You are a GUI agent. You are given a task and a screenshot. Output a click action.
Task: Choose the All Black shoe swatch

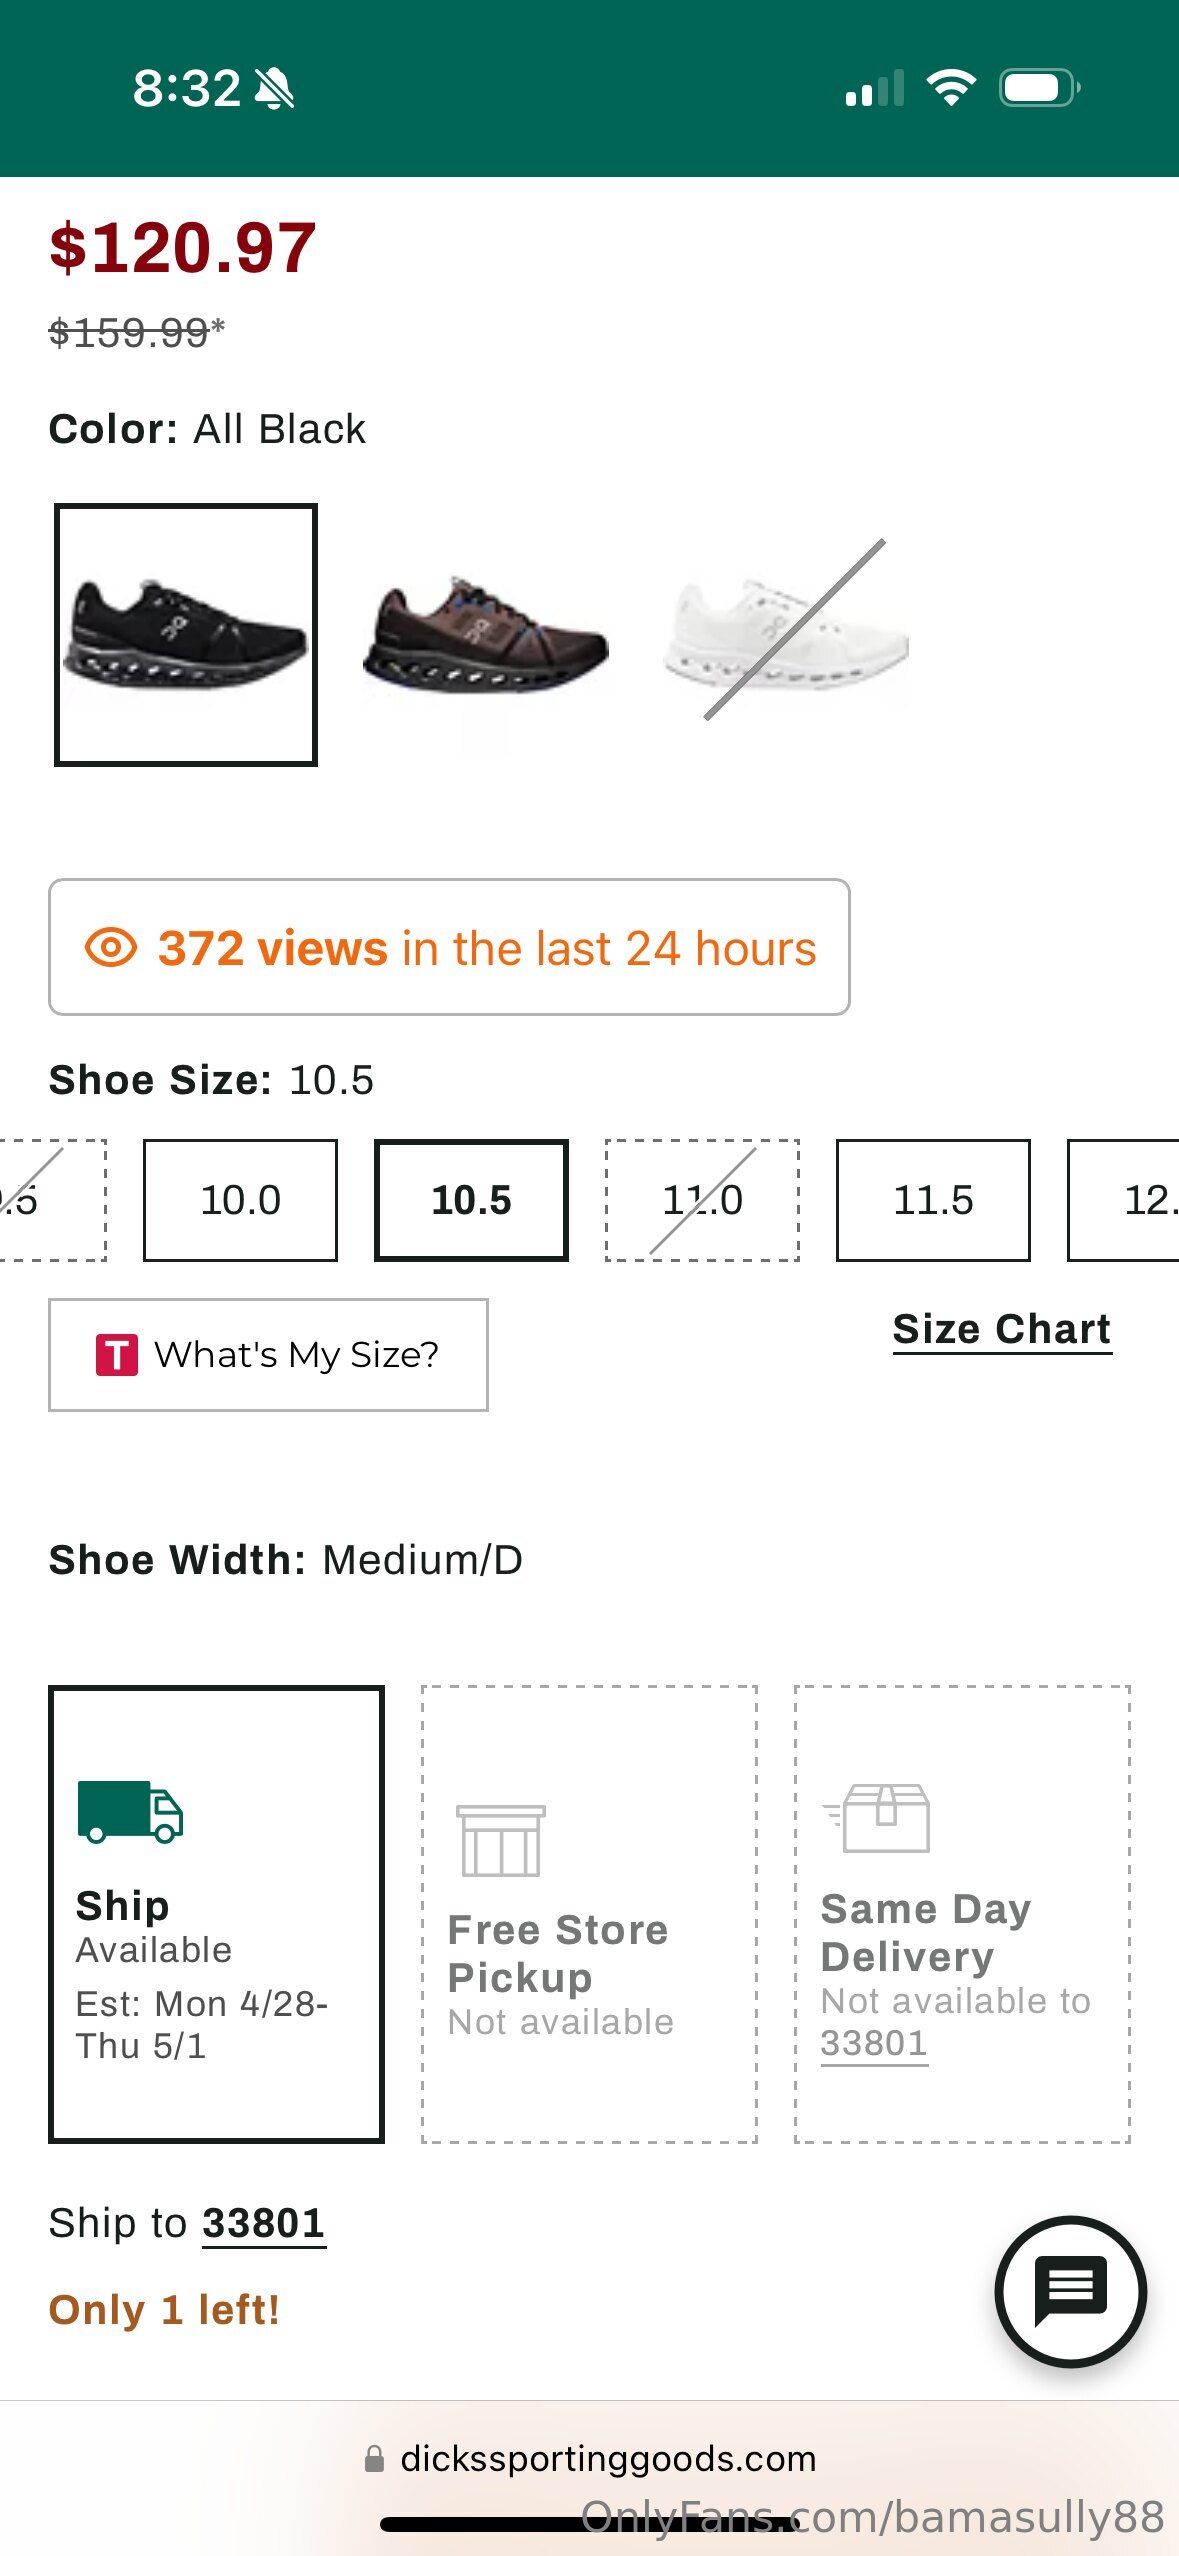186,635
